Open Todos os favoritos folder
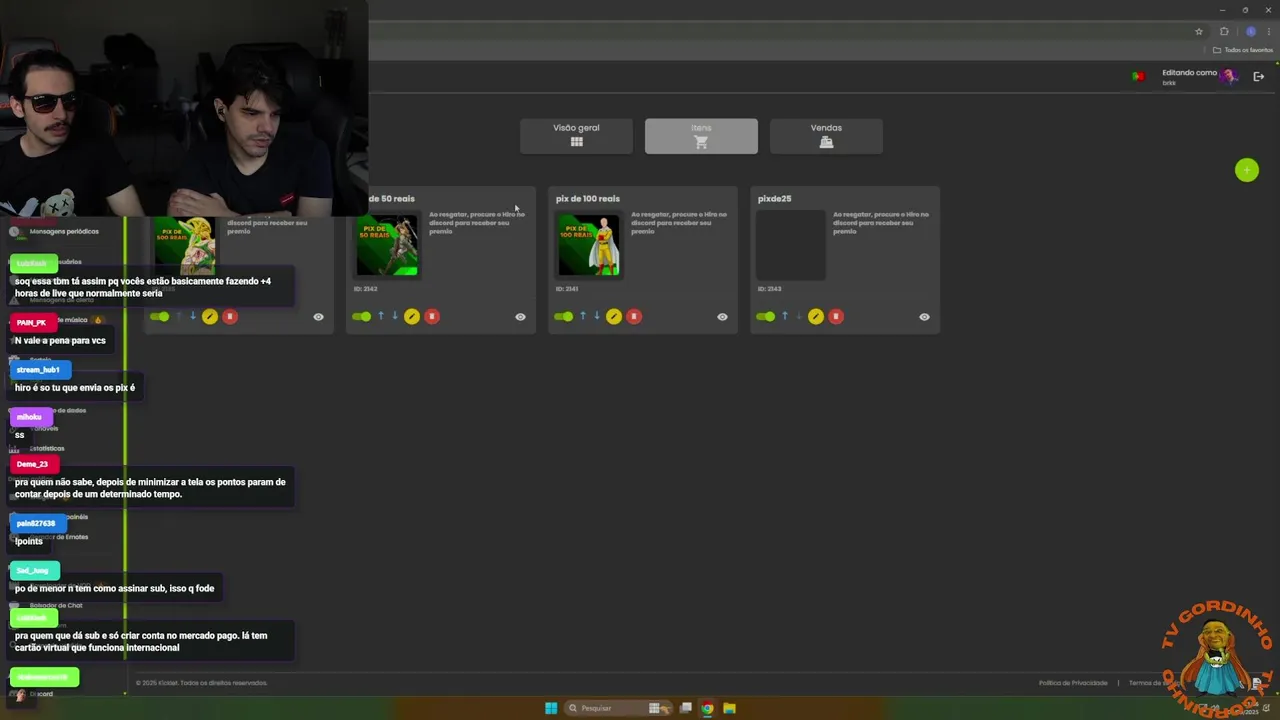1280x720 pixels. [x=1243, y=50]
